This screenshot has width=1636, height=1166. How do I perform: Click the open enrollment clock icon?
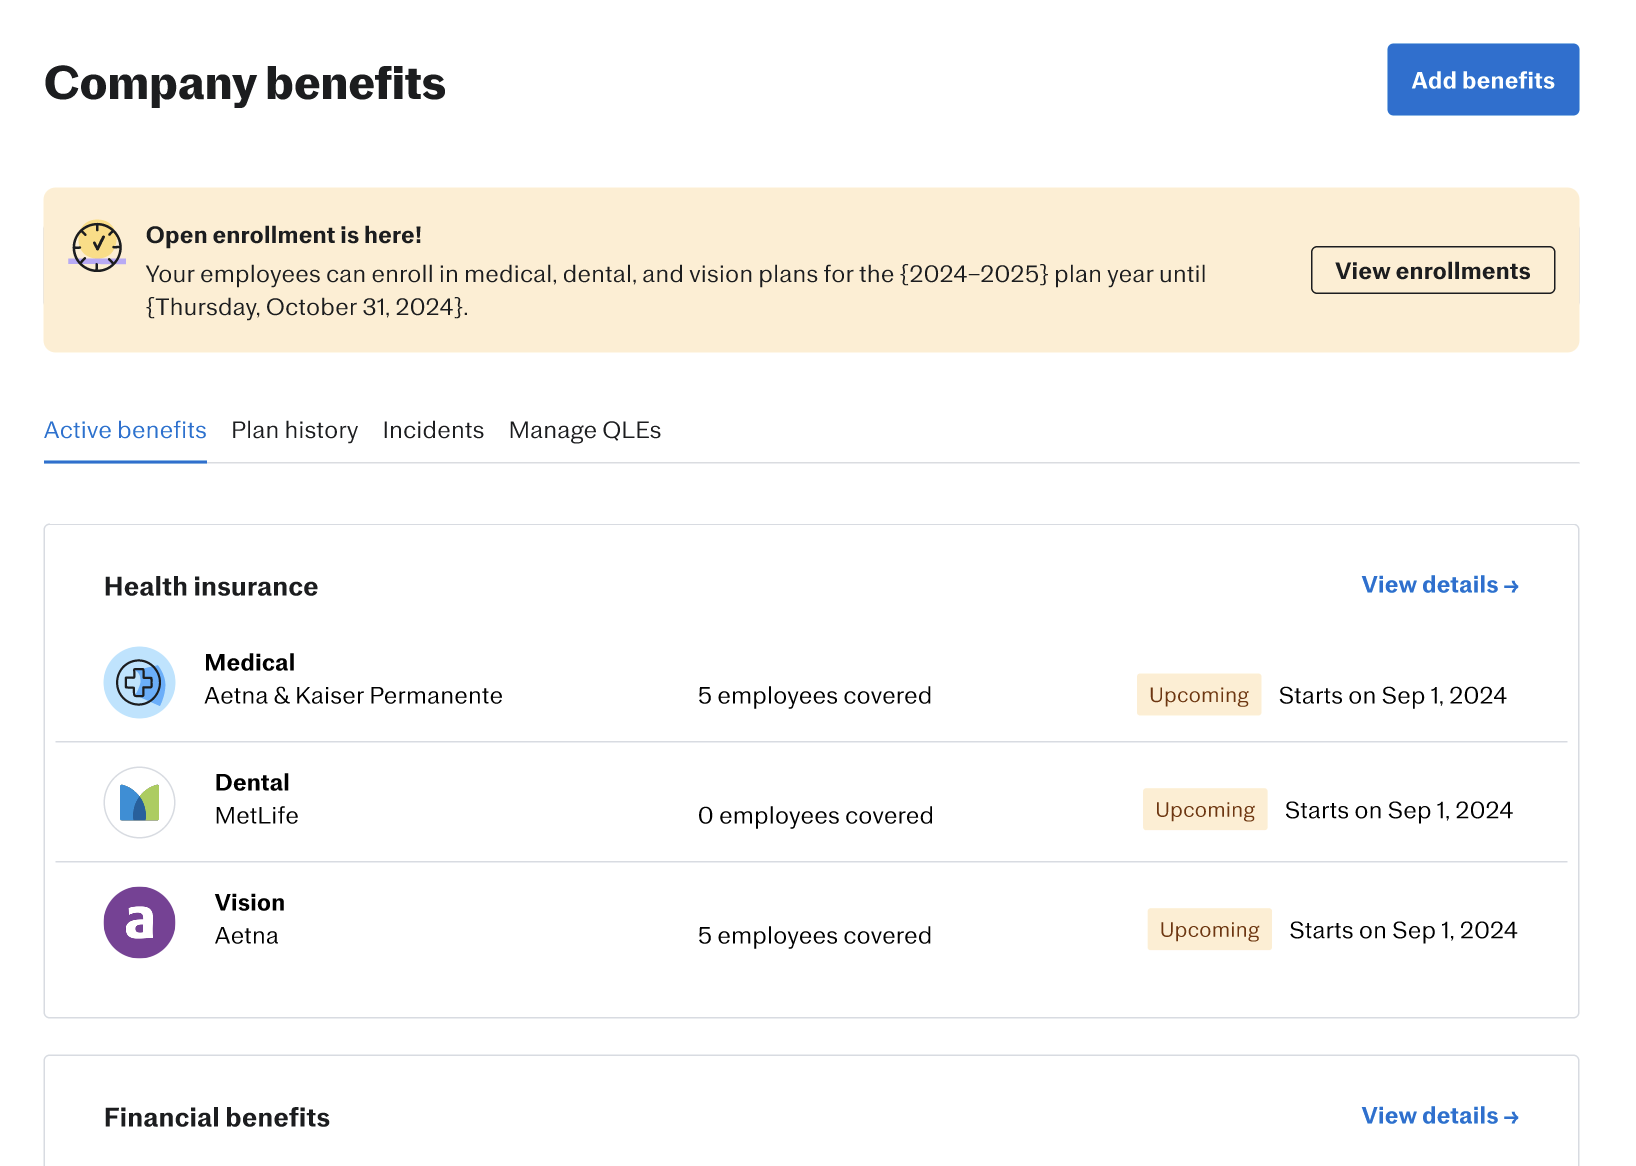[97, 246]
